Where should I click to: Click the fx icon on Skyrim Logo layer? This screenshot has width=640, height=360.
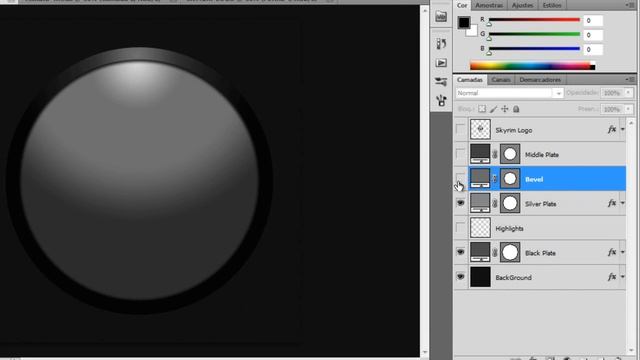pos(612,129)
